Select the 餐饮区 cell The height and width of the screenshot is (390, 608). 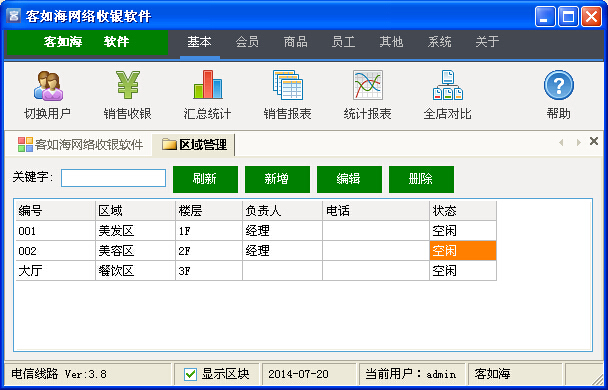tap(135, 271)
